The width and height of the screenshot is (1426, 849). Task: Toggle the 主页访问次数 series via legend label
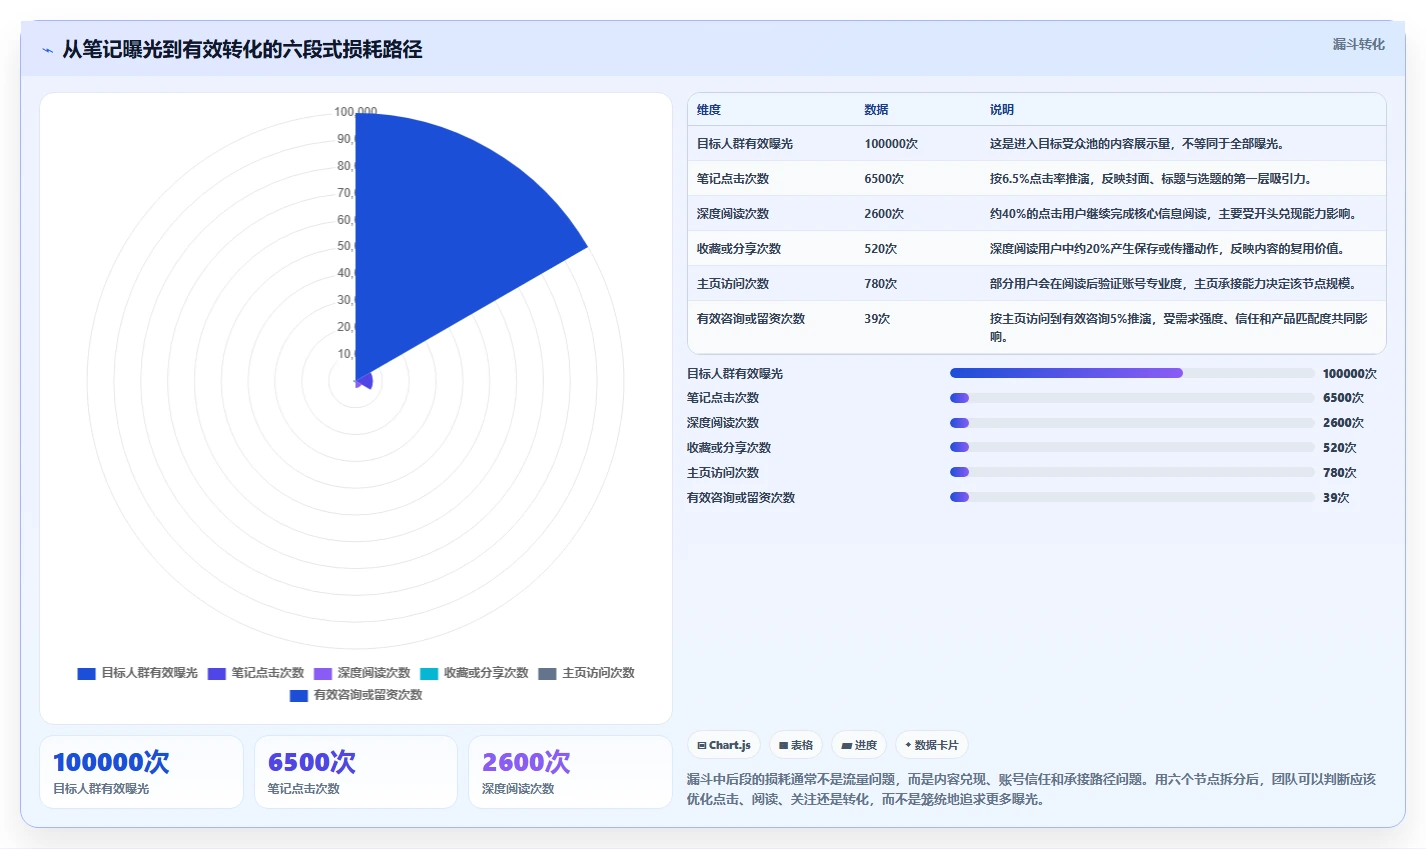pyautogui.click(x=598, y=673)
